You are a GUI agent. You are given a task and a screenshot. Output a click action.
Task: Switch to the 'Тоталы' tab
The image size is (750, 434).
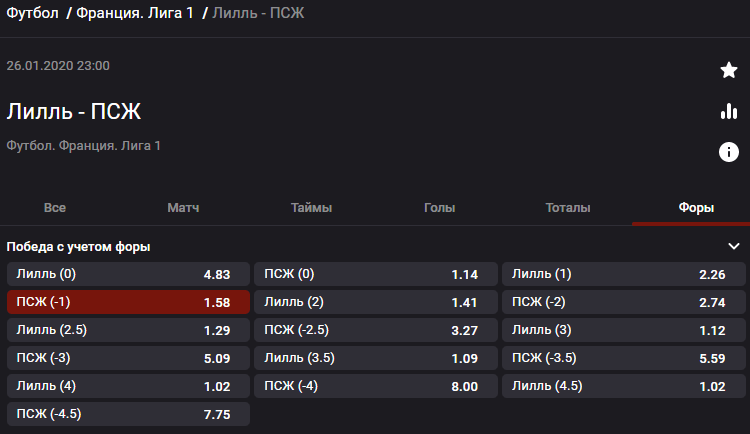[x=568, y=208]
